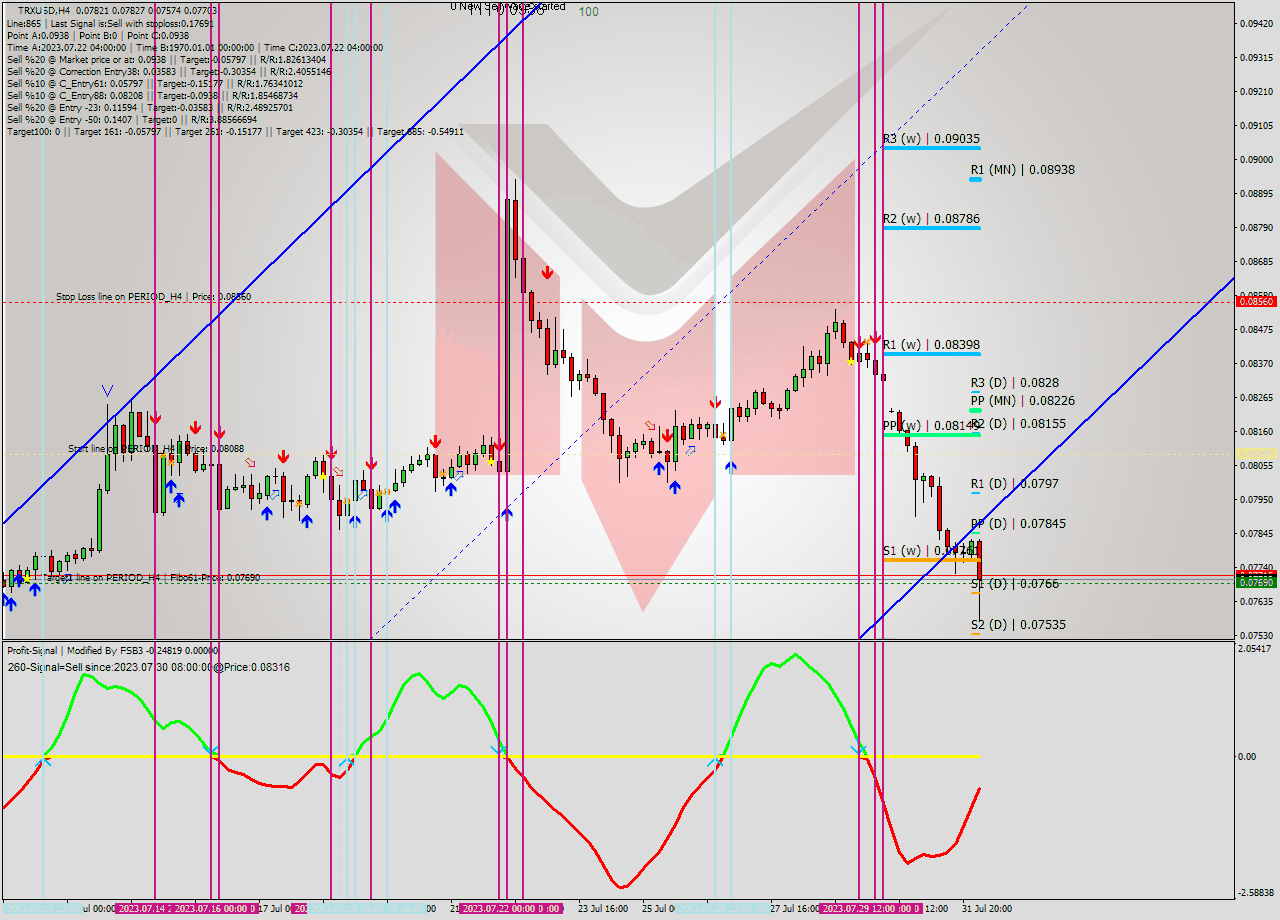Select the PP (D) | 0.07845 pivot label
Screen dimensions: 1280x920
(x=1018, y=523)
